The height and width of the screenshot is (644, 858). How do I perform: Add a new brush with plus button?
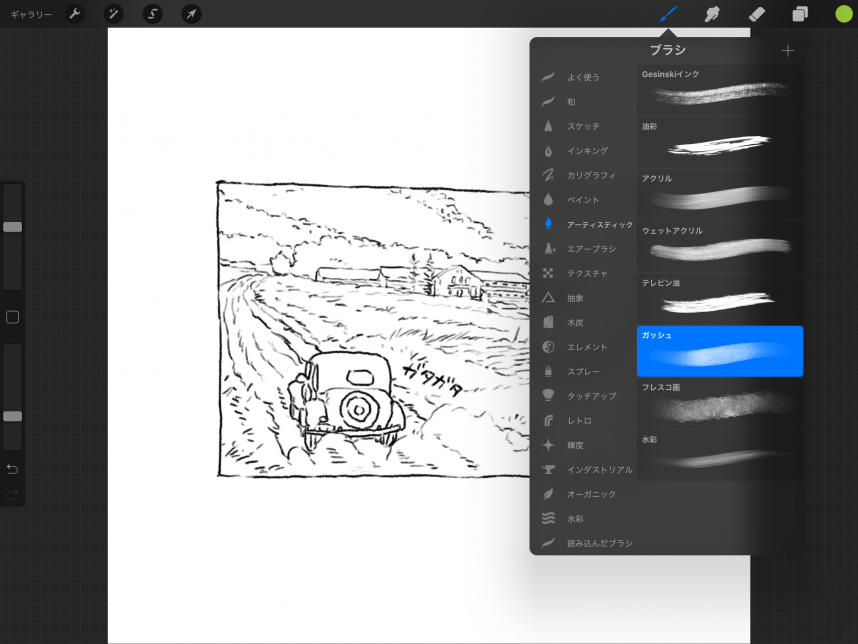click(788, 51)
